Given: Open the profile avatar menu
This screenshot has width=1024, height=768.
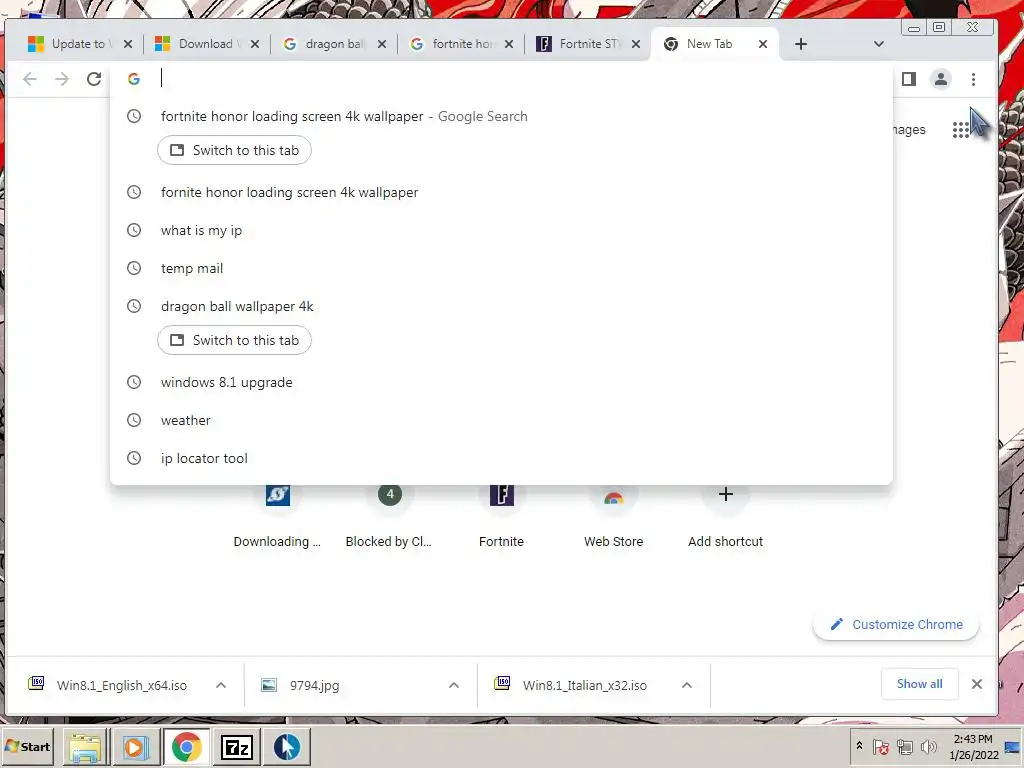Looking at the screenshot, I should 941,79.
